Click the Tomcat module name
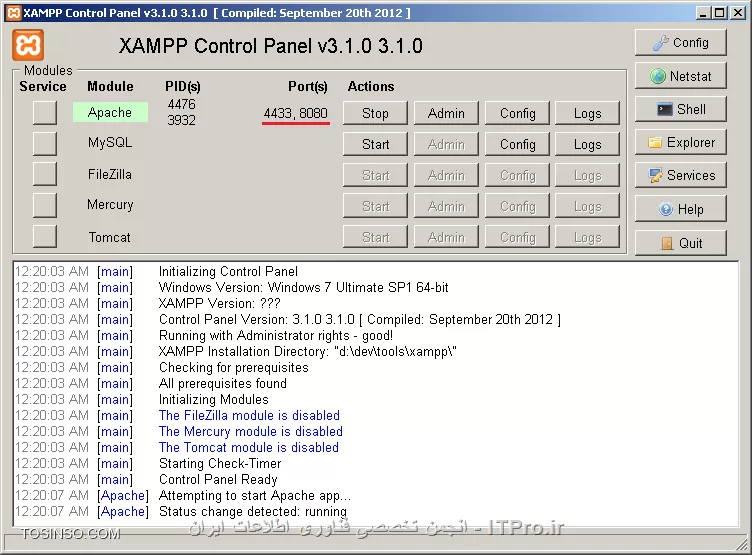The height and width of the screenshot is (555, 753). [109, 237]
